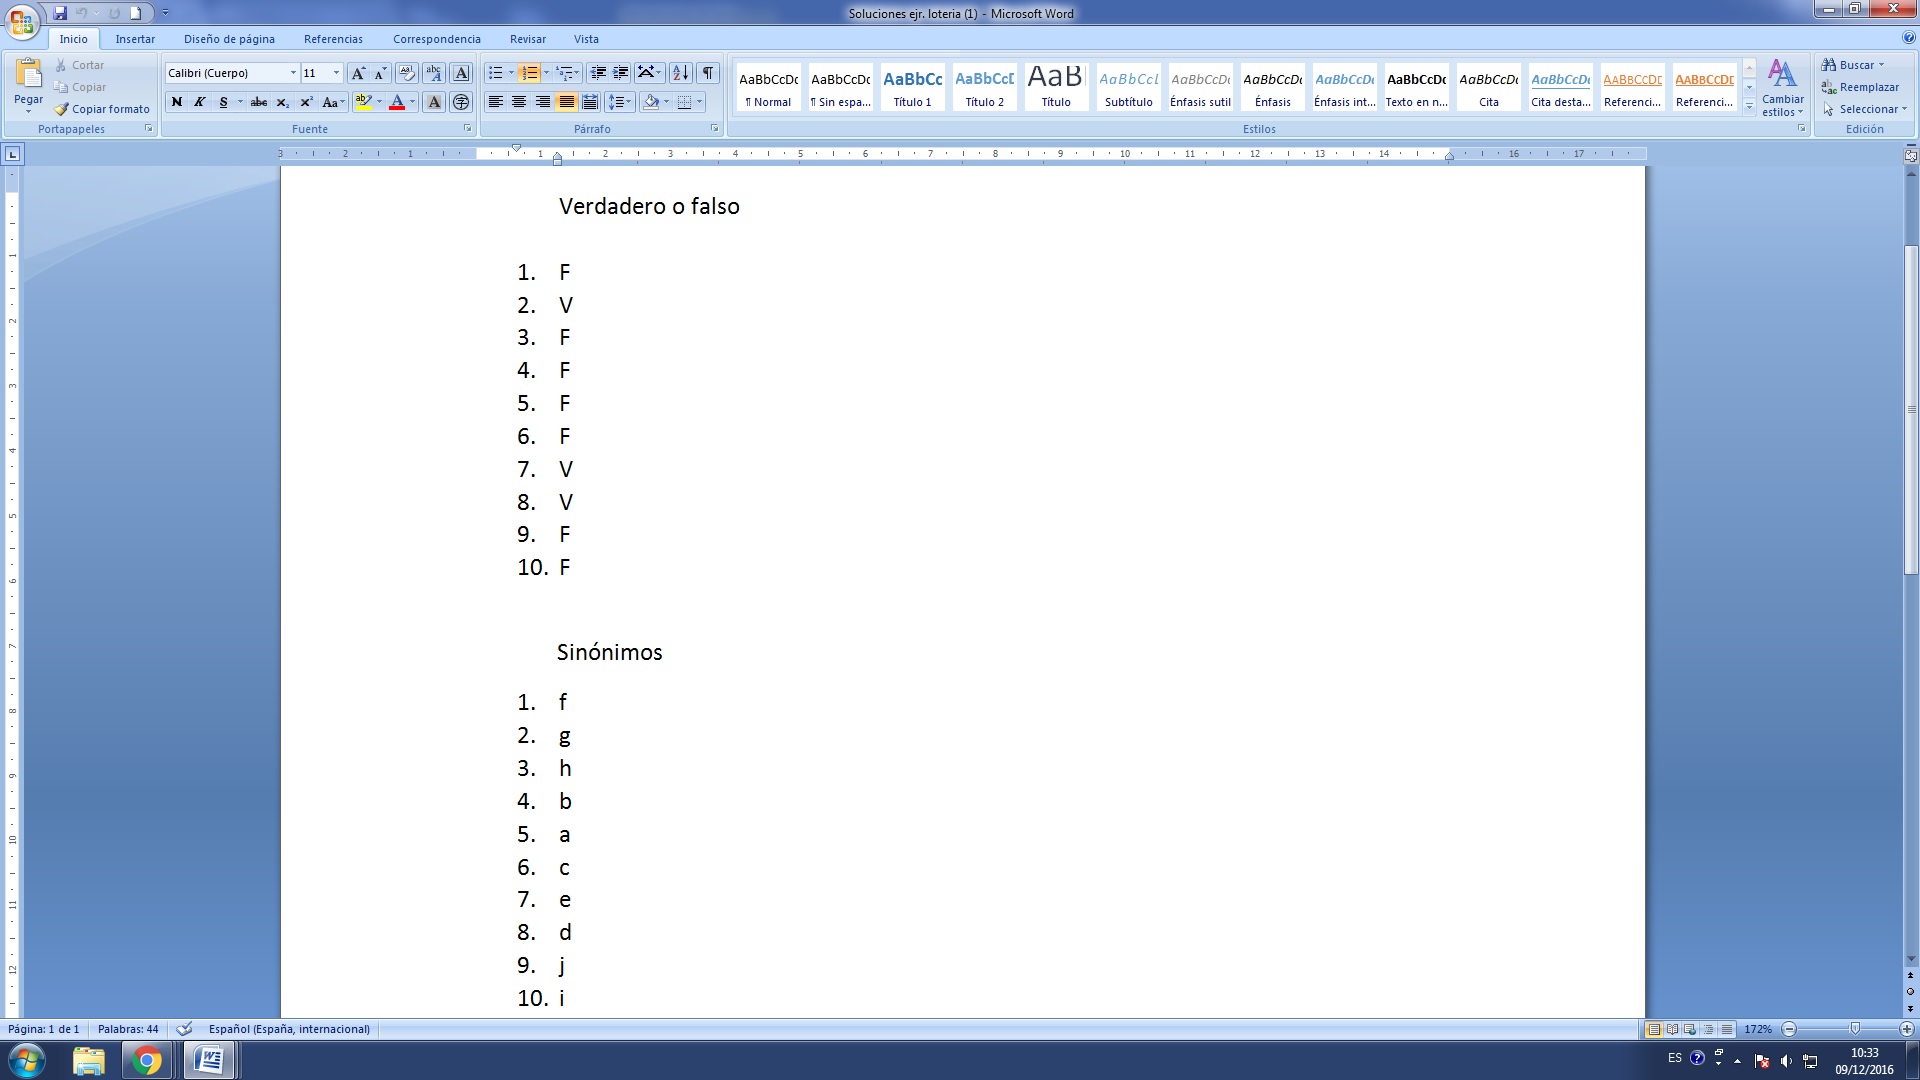
Task: Center the text
Action: click(519, 102)
